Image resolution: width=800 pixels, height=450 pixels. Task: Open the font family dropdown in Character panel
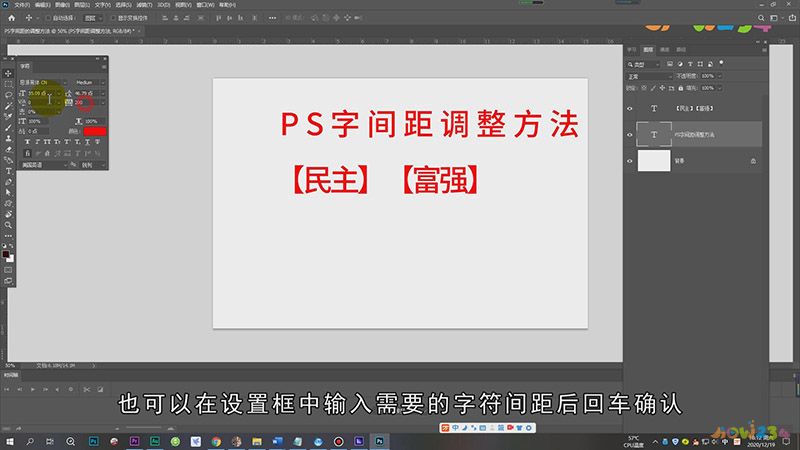tap(65, 83)
